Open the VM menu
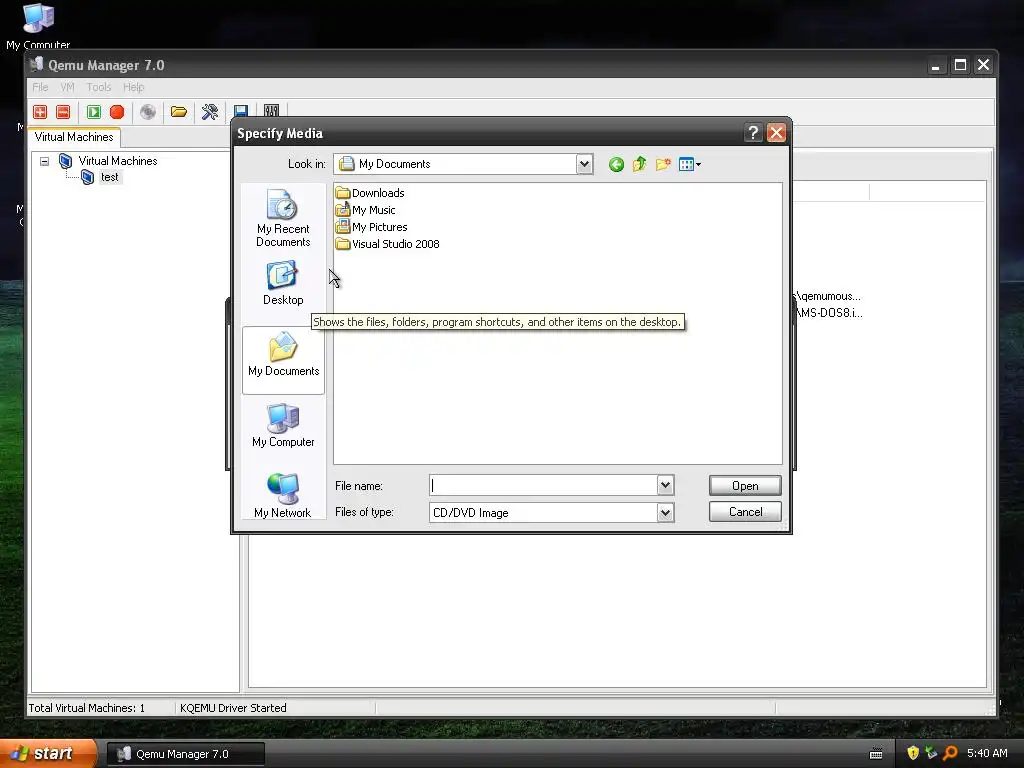The width and height of the screenshot is (1024, 768). pyautogui.click(x=67, y=87)
